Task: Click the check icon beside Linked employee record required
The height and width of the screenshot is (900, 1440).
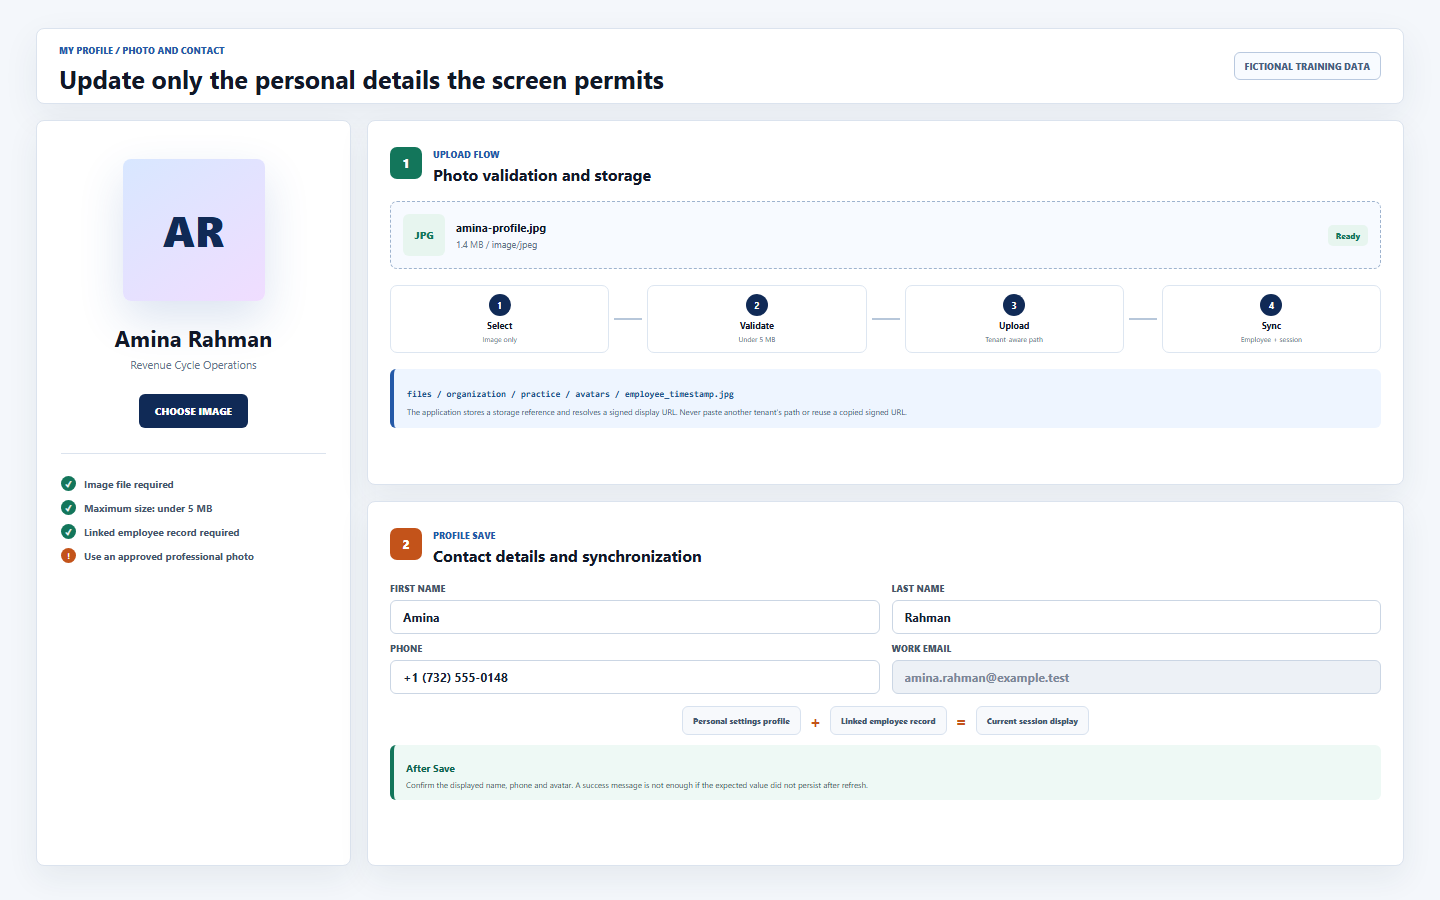Action: coord(68,532)
